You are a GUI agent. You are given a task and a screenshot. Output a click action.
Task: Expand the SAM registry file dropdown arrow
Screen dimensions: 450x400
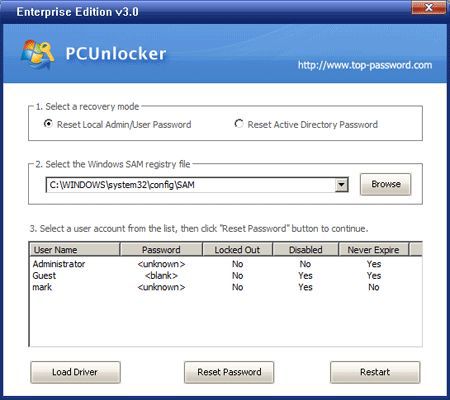pos(341,185)
